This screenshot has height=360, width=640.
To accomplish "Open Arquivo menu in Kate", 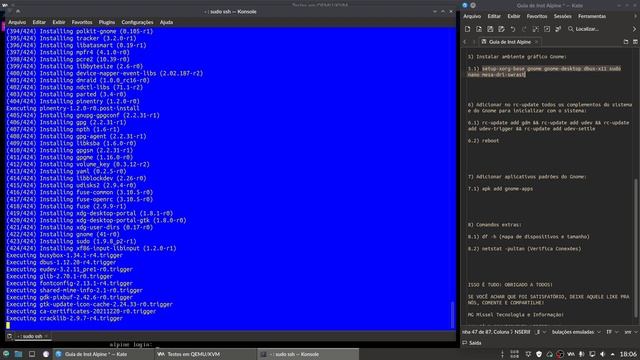I will 472,16.
